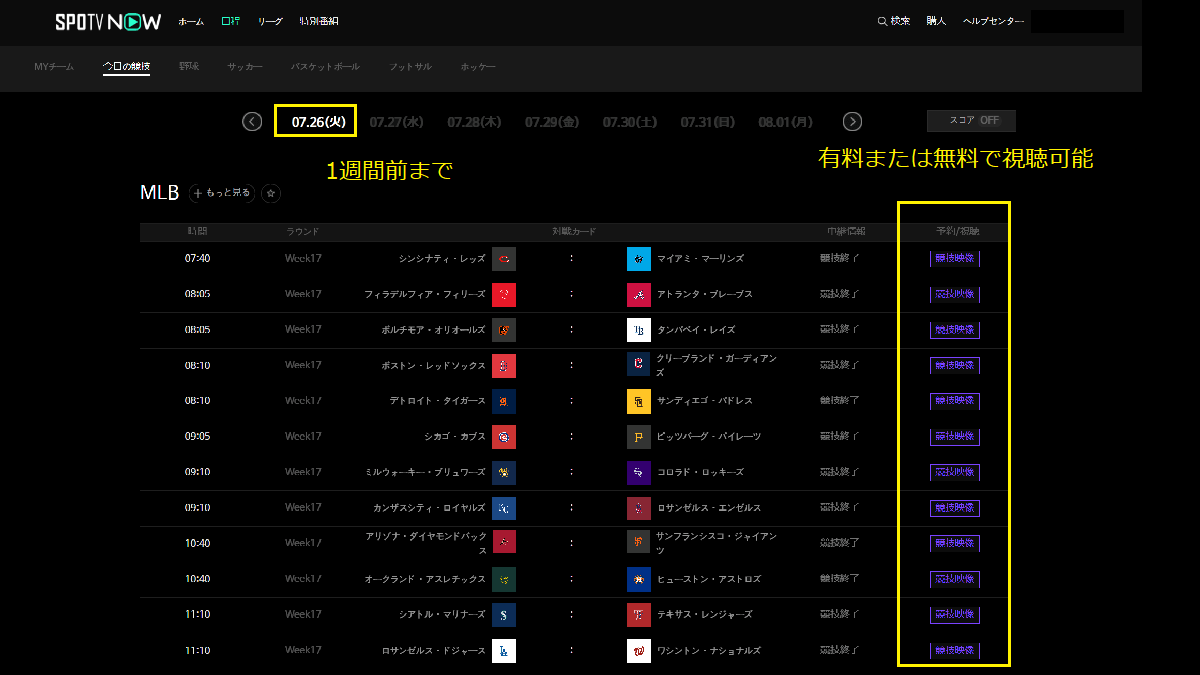
Task: Click the San Francisco Giants logo
Action: point(639,543)
